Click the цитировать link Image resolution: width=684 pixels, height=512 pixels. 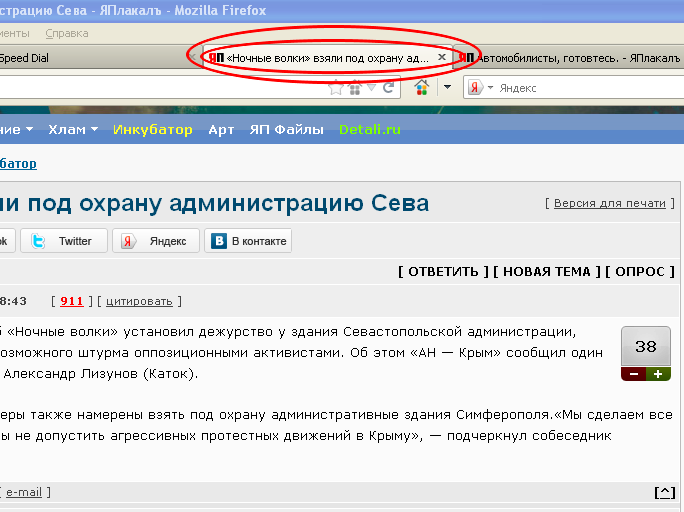coord(139,301)
